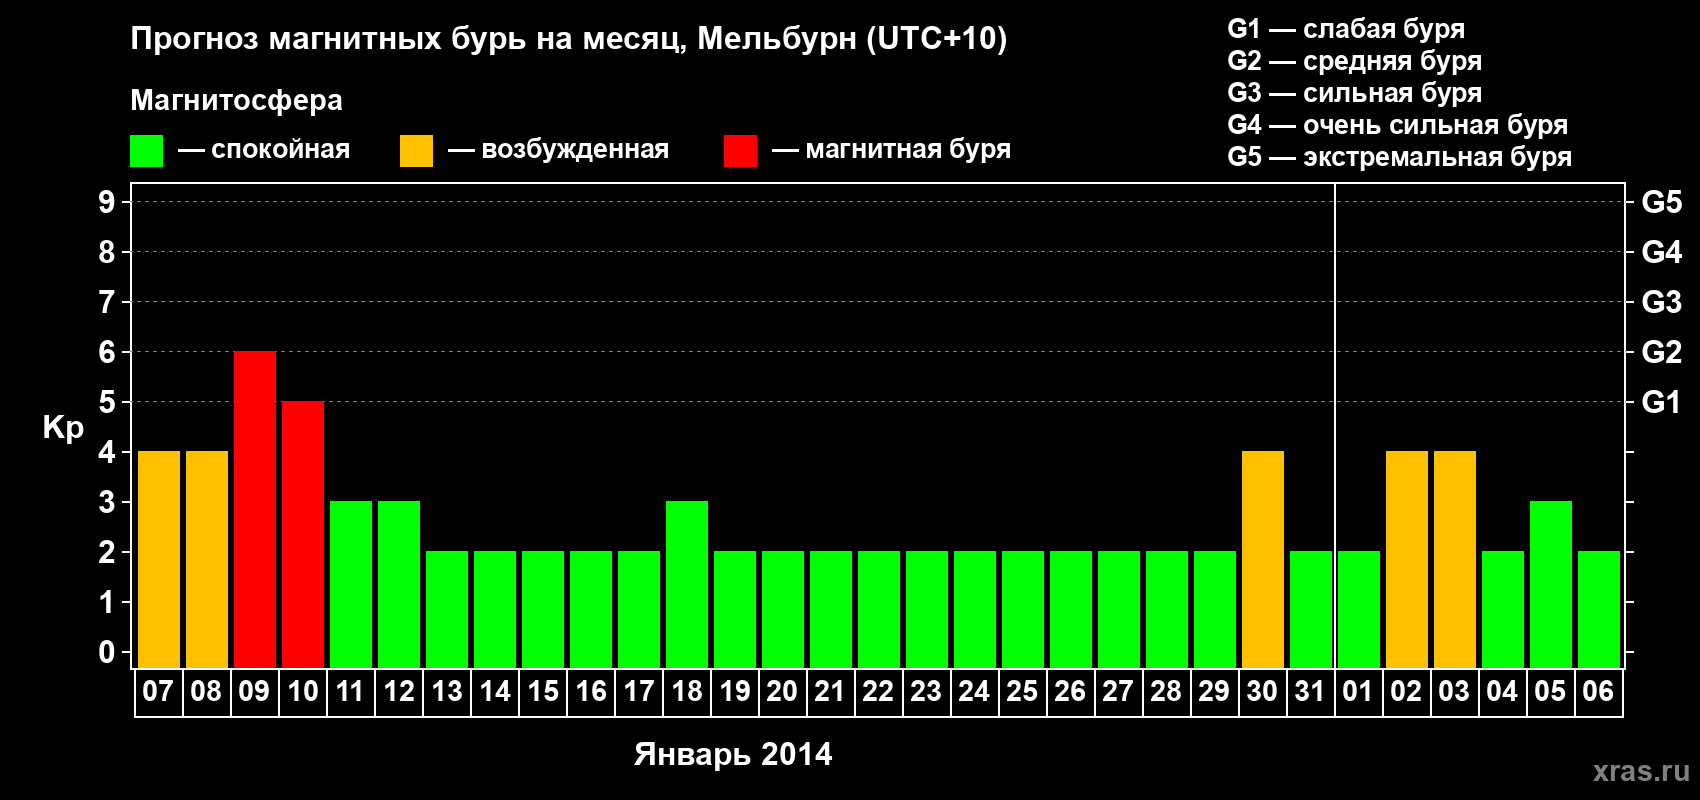1700x800 pixels.
Task: Click the green "спокойная" legend swatch
Action: click(x=146, y=151)
